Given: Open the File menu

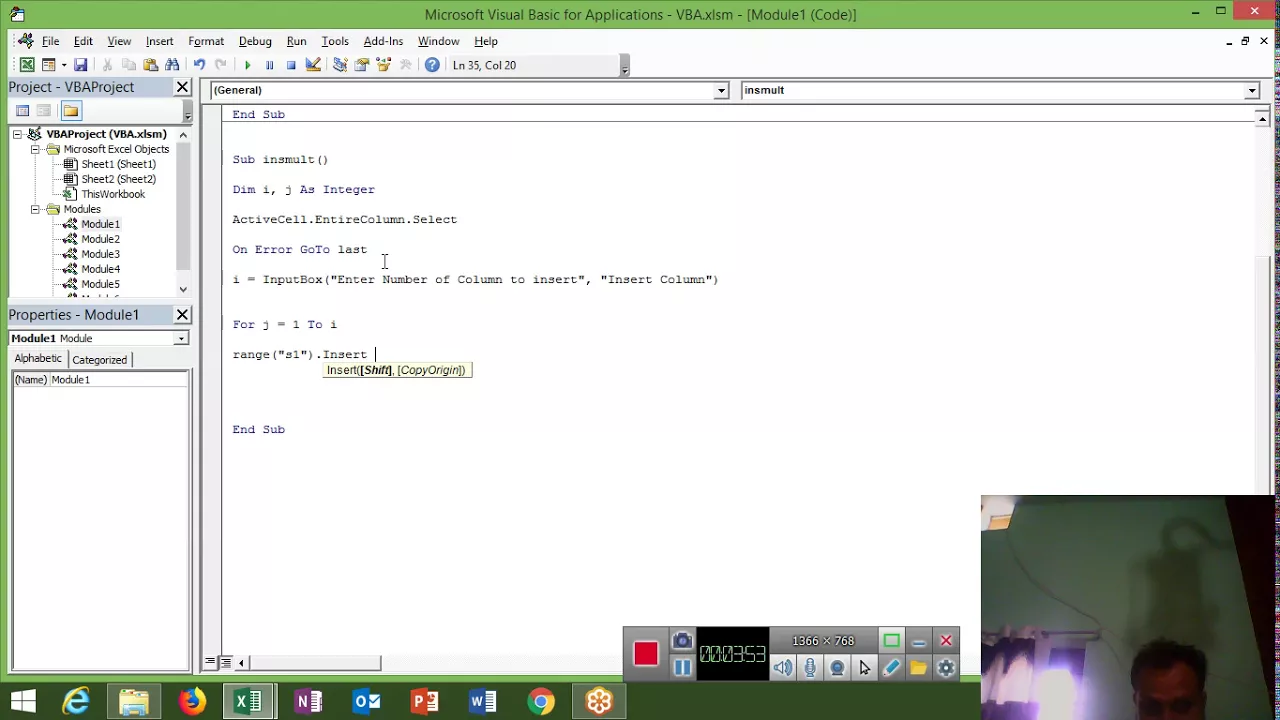Looking at the screenshot, I should tap(50, 41).
